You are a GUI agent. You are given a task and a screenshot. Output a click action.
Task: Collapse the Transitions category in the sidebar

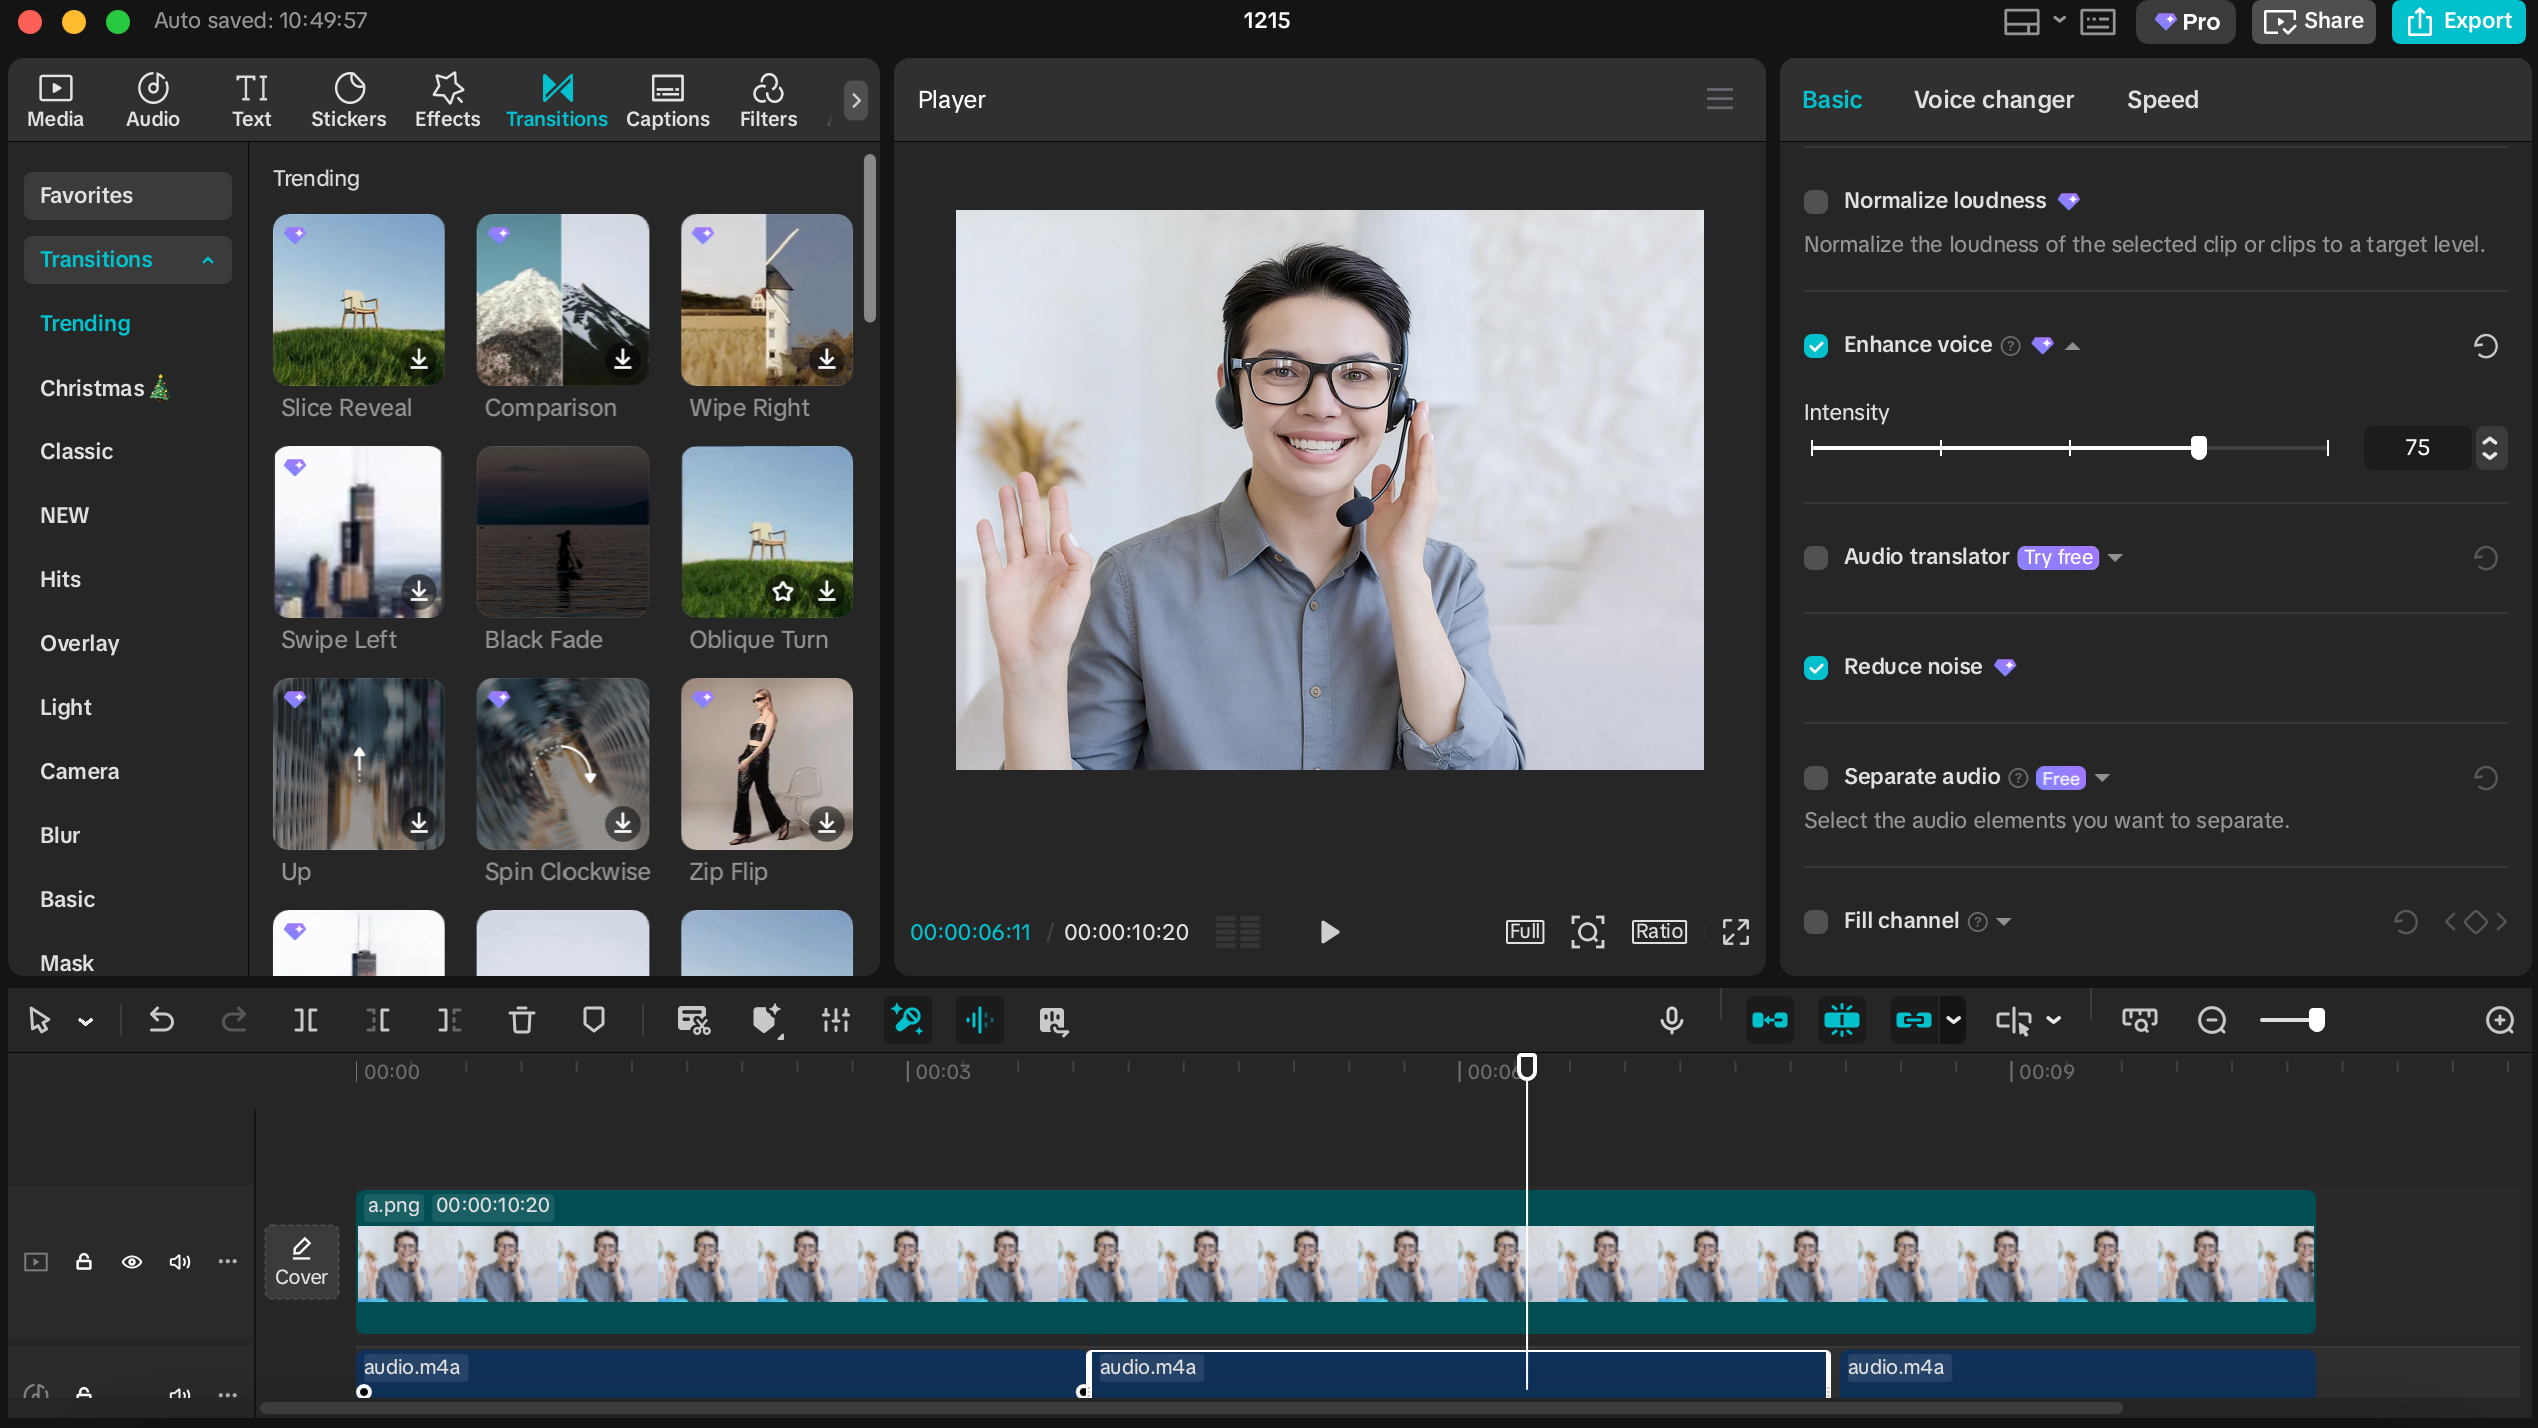[208, 259]
